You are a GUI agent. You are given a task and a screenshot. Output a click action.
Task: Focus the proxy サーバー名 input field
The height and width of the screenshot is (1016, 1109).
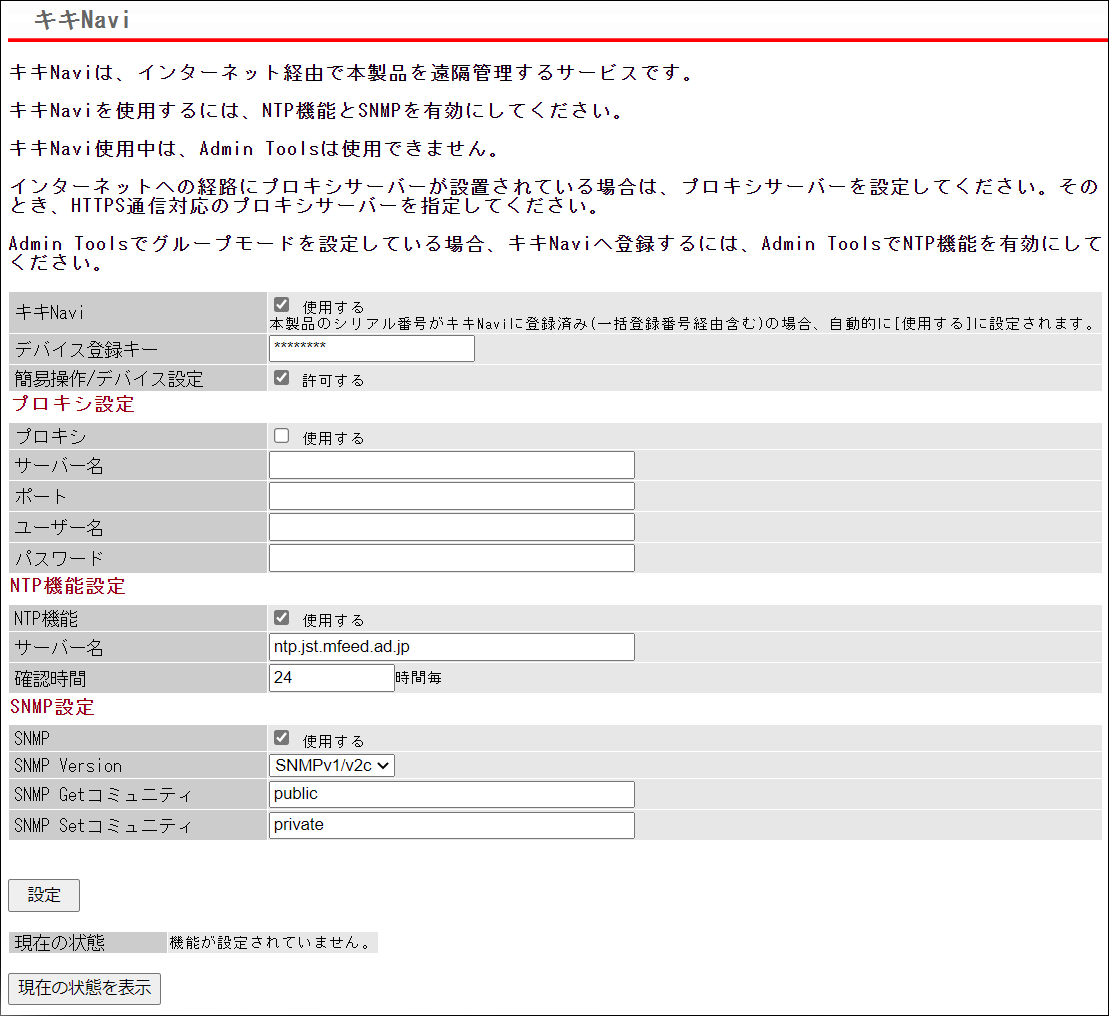(x=451, y=465)
